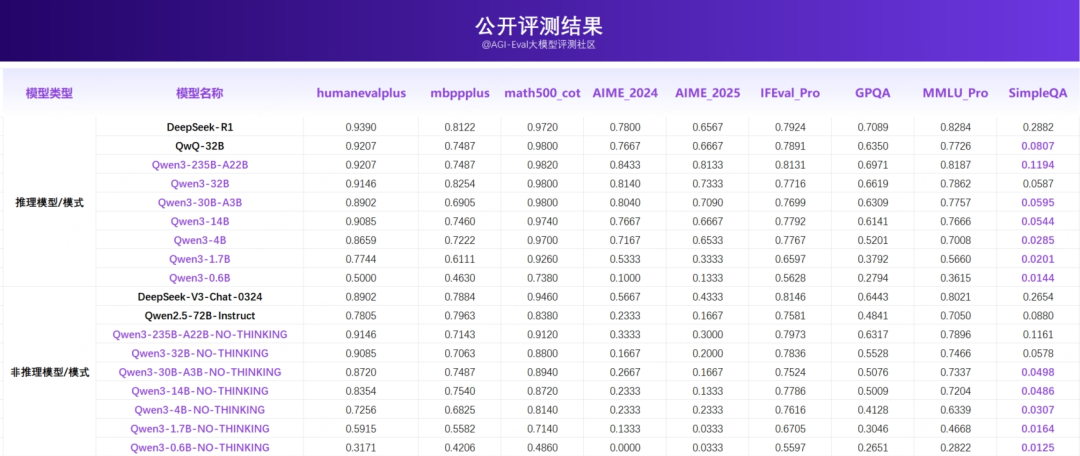This screenshot has width=1080, height=456.
Task: Select the AIME_2025 column header
Action: (x=707, y=93)
